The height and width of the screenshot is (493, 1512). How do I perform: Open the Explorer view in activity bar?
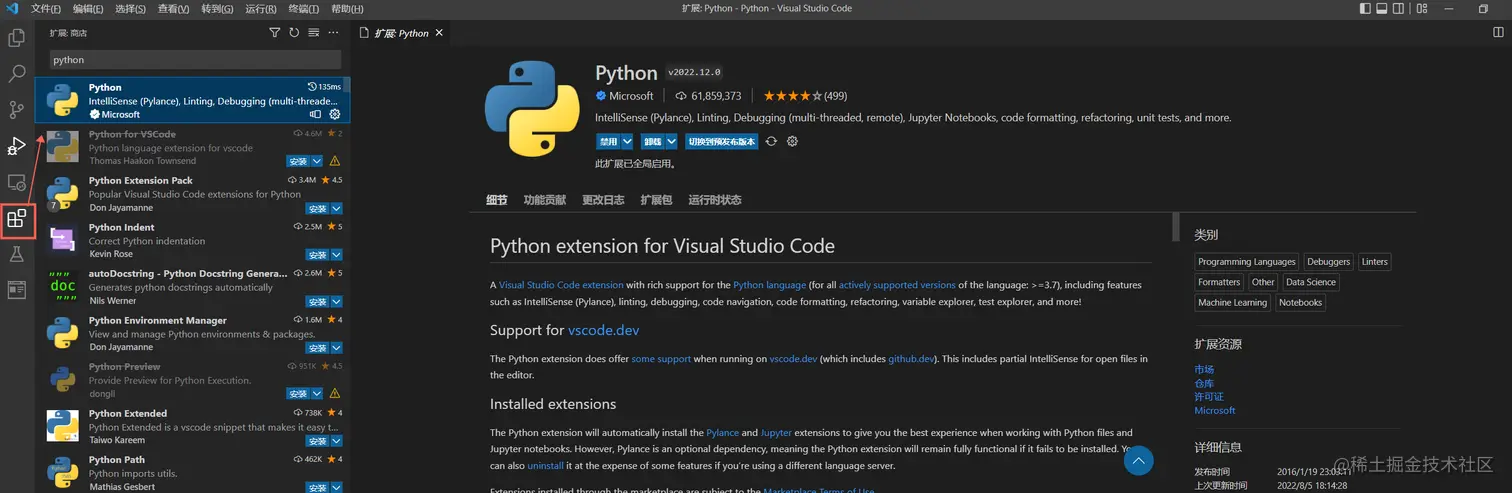point(16,38)
